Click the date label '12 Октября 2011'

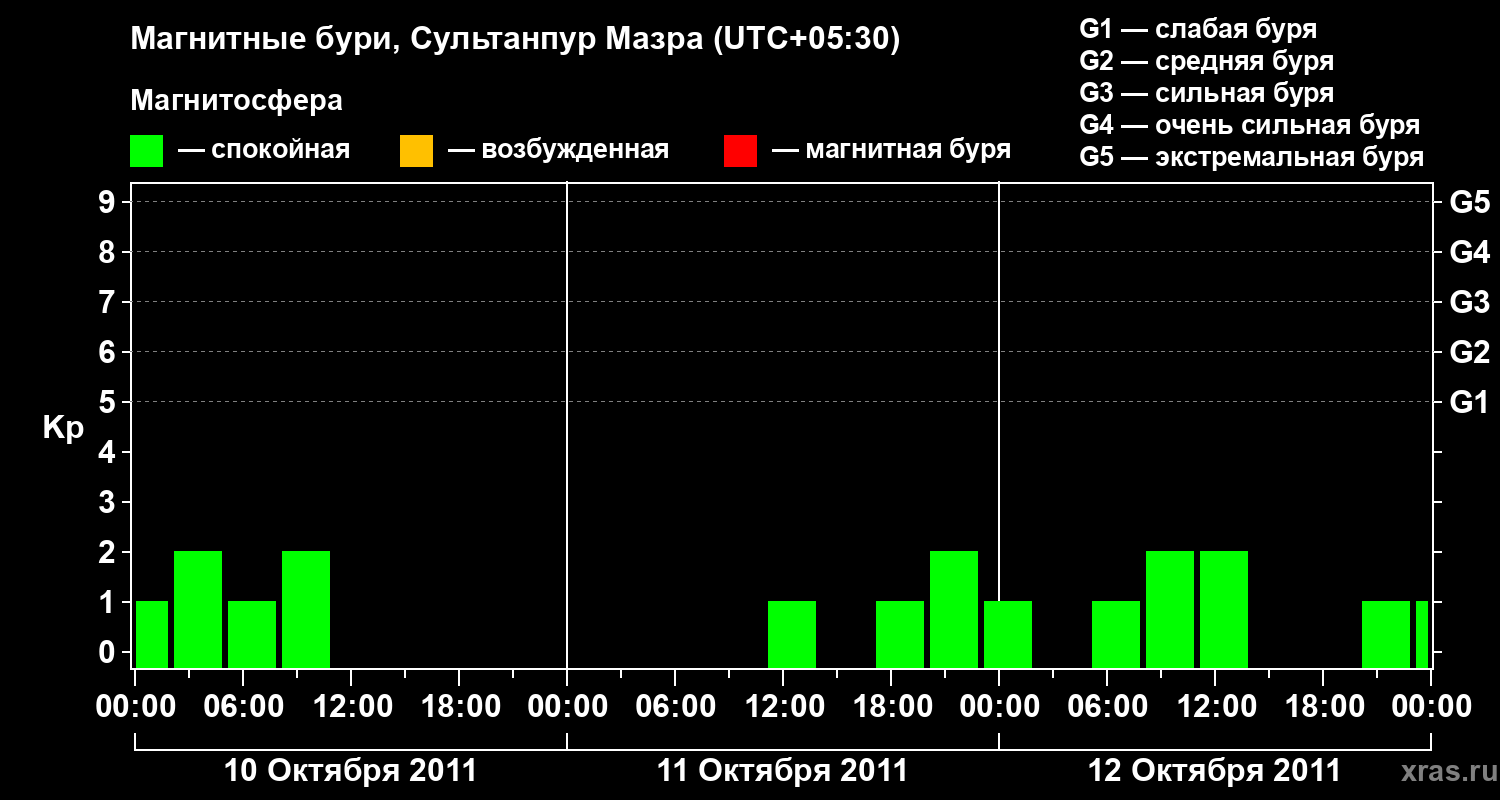click(x=1214, y=771)
